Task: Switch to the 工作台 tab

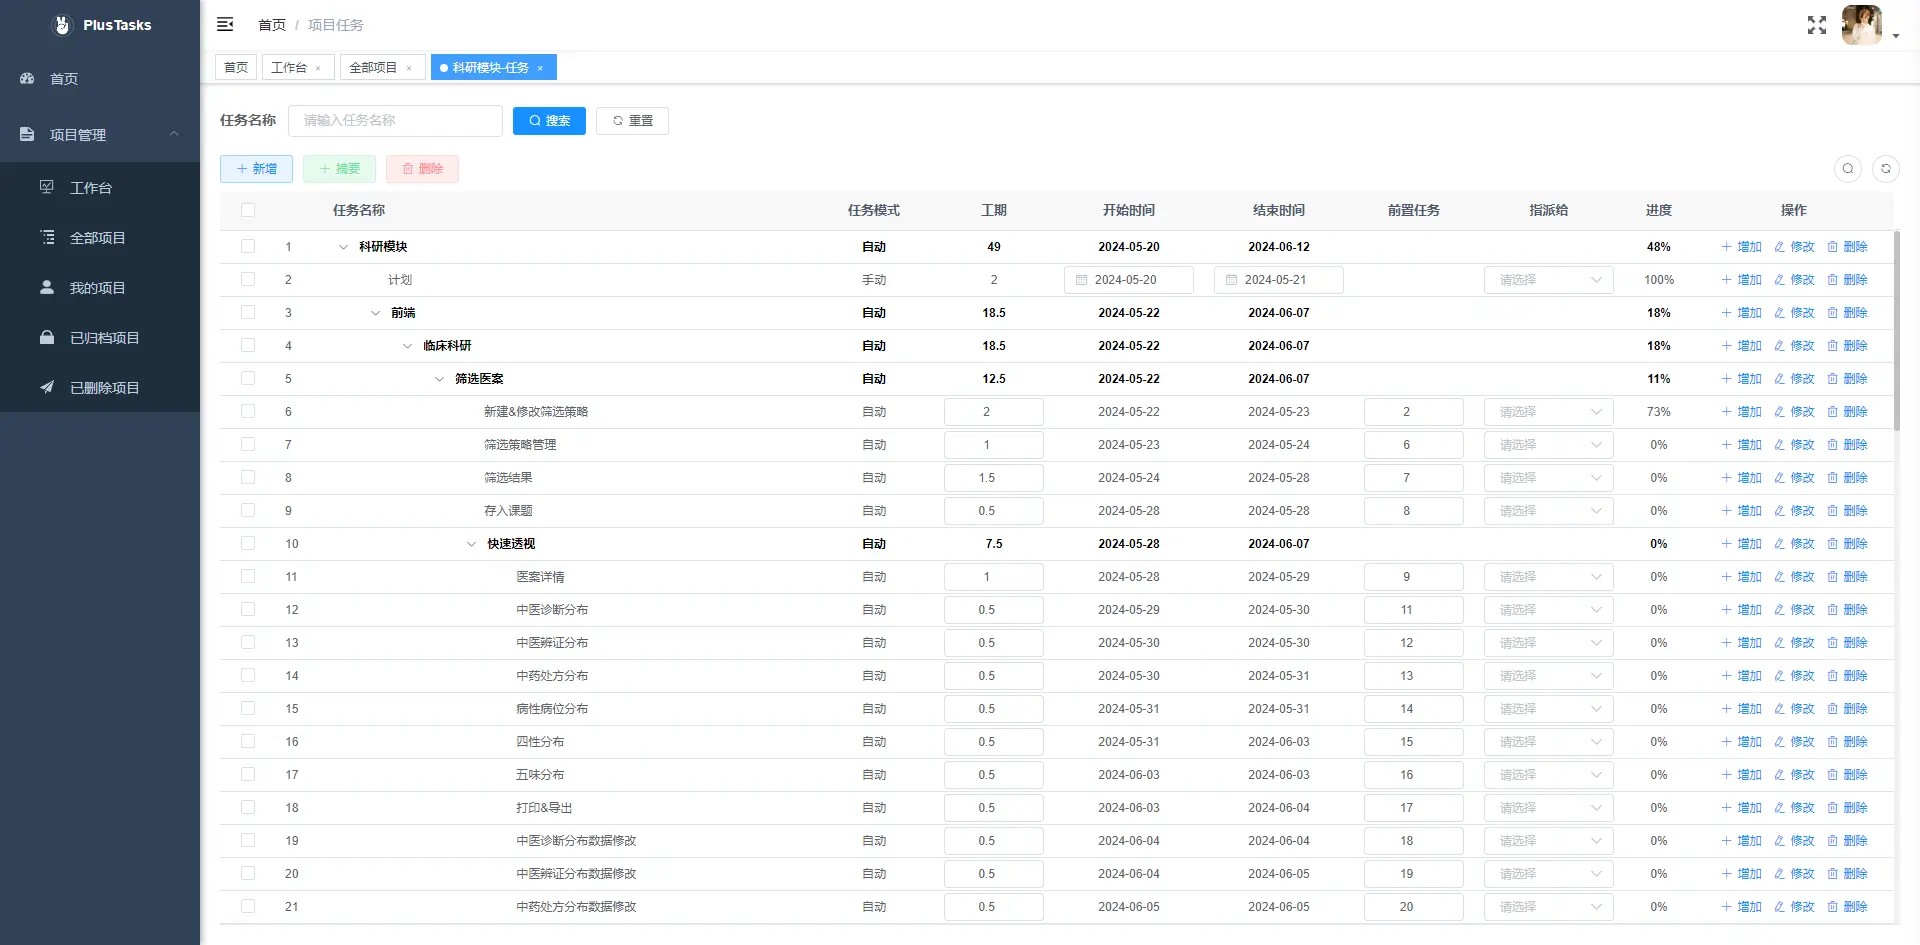Action: click(x=289, y=68)
